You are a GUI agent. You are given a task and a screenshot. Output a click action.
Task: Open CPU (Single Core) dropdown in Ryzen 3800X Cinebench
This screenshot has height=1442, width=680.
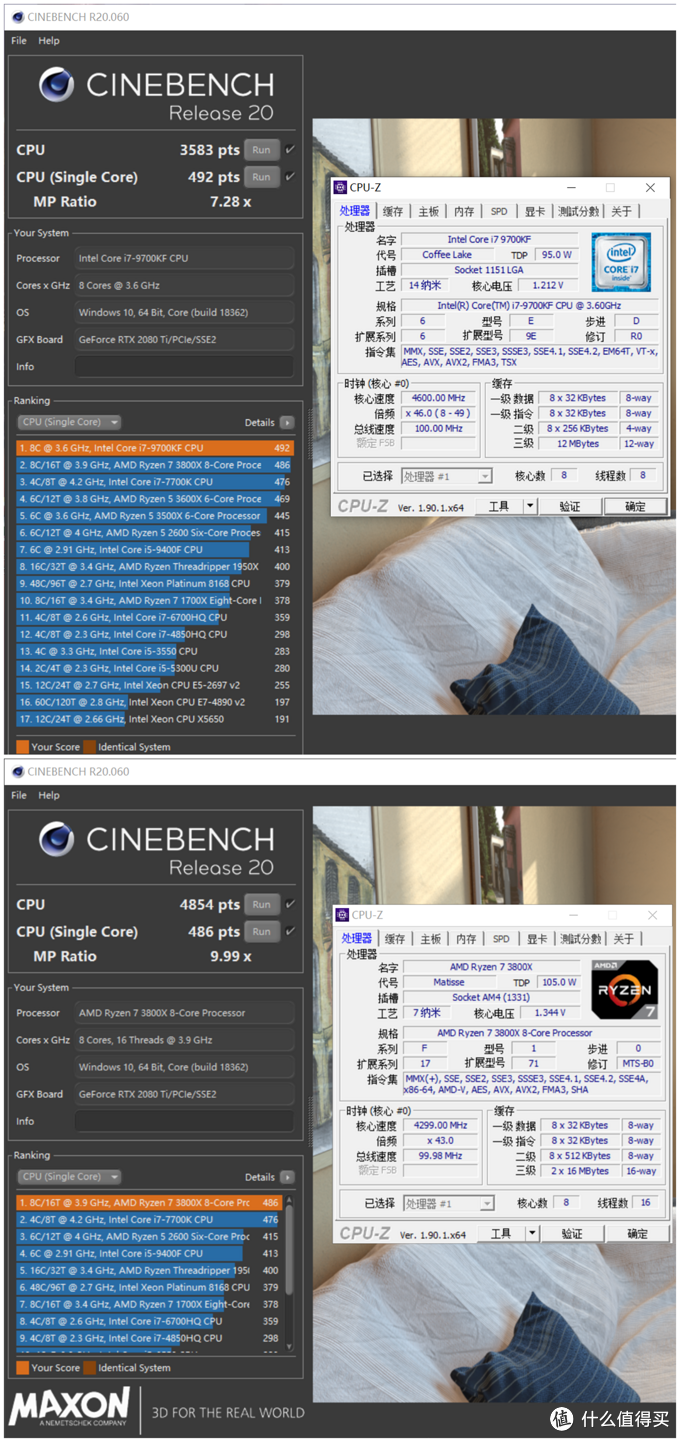pyautogui.click(x=69, y=1177)
